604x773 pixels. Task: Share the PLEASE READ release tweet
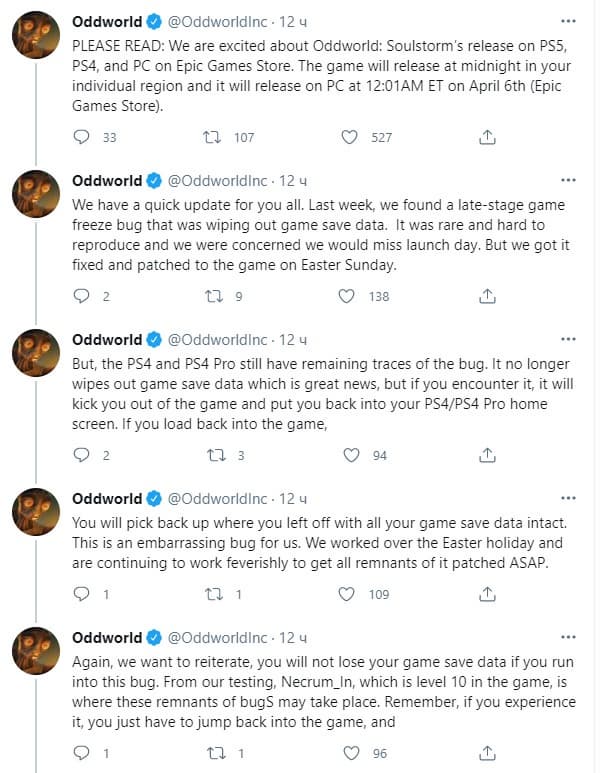[487, 137]
